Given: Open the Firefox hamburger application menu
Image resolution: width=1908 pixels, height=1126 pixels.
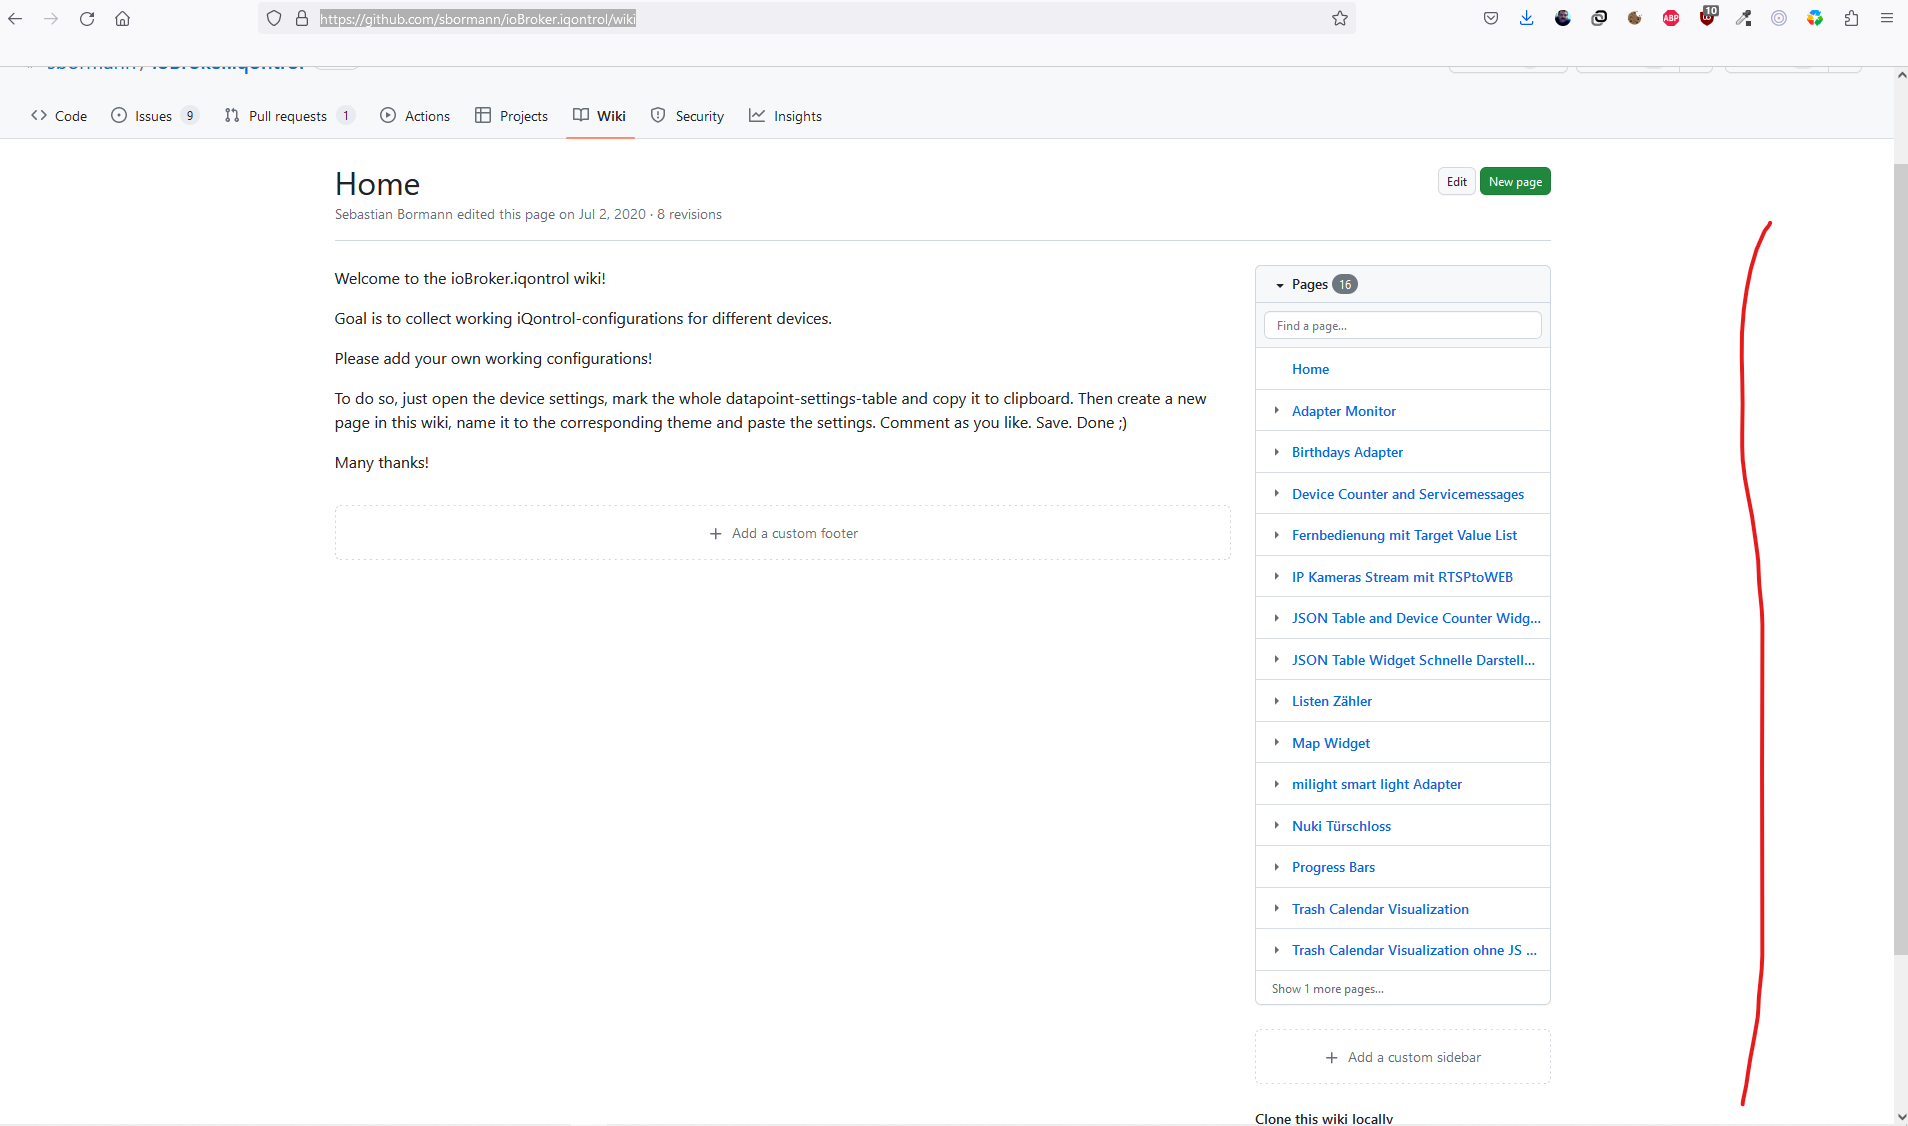Looking at the screenshot, I should (x=1887, y=18).
